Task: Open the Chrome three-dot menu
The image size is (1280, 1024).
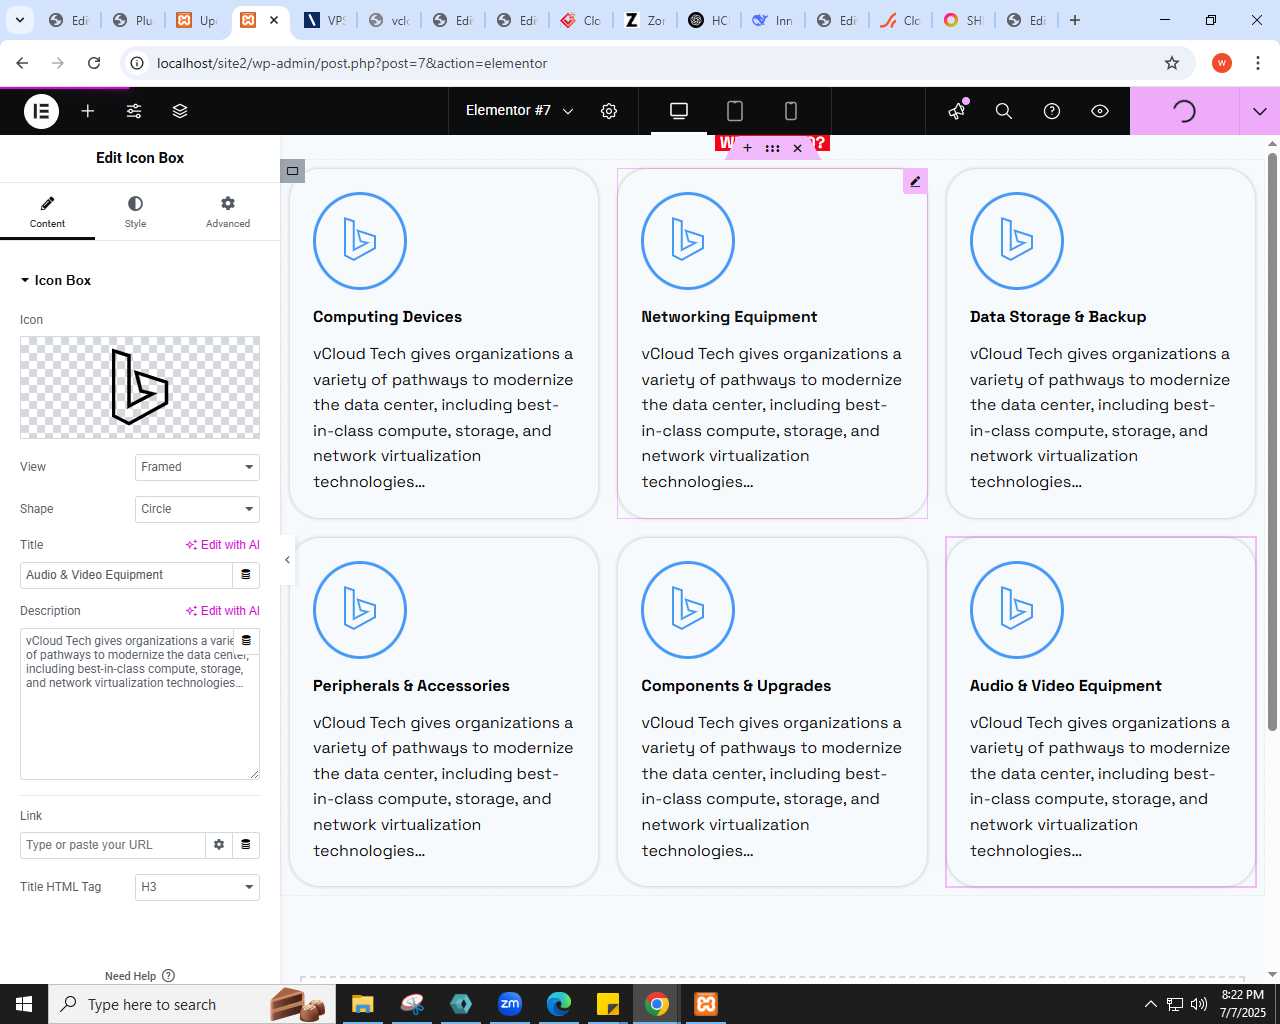Action: 1258,63
